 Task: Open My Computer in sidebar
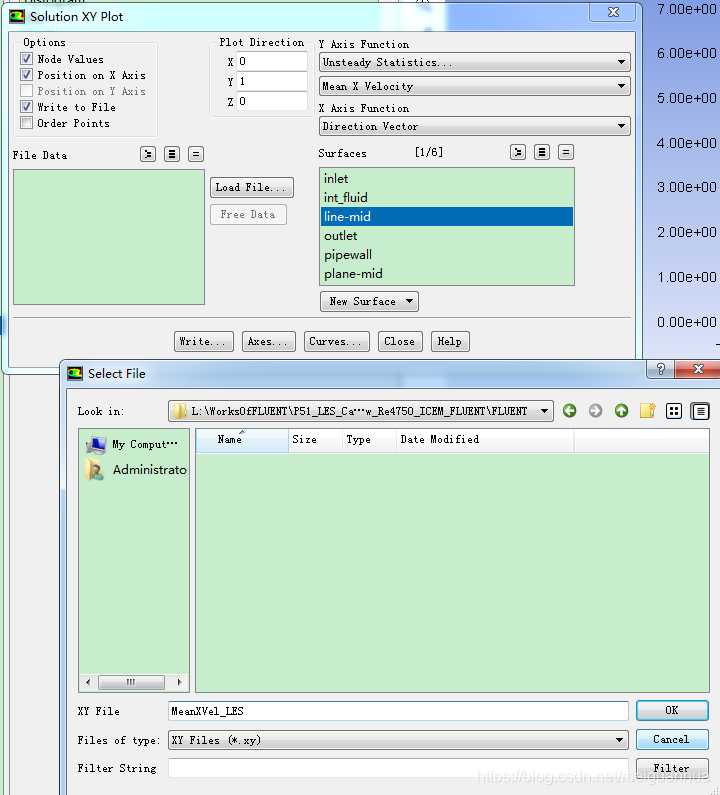point(133,445)
